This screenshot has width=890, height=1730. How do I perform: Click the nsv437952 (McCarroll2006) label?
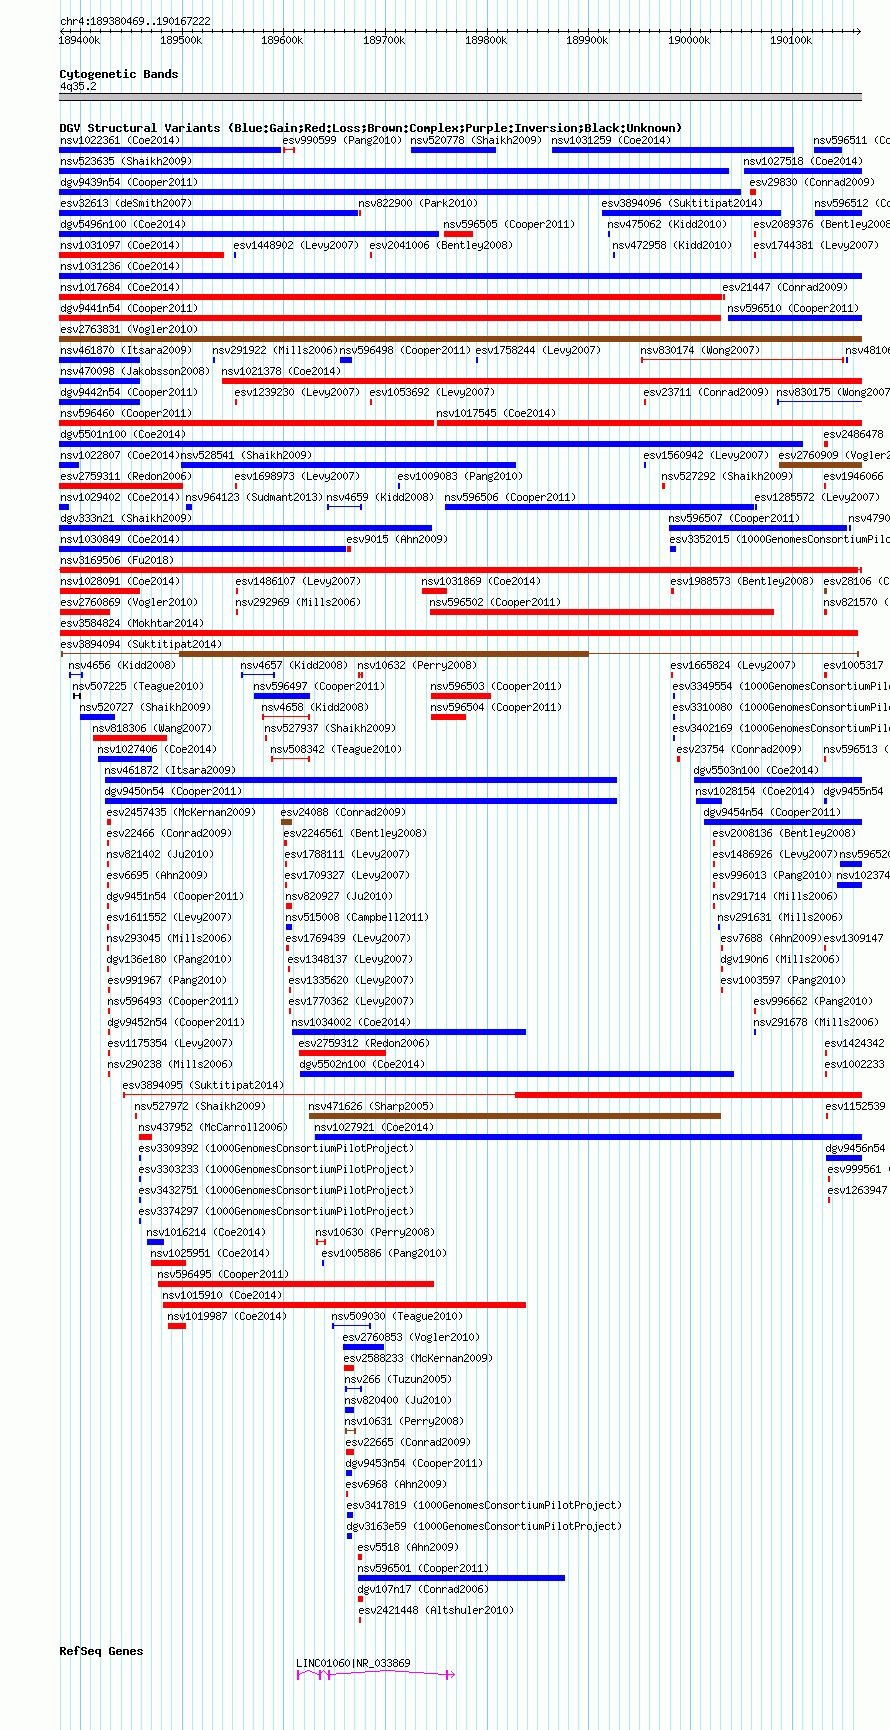pyautogui.click(x=213, y=1127)
